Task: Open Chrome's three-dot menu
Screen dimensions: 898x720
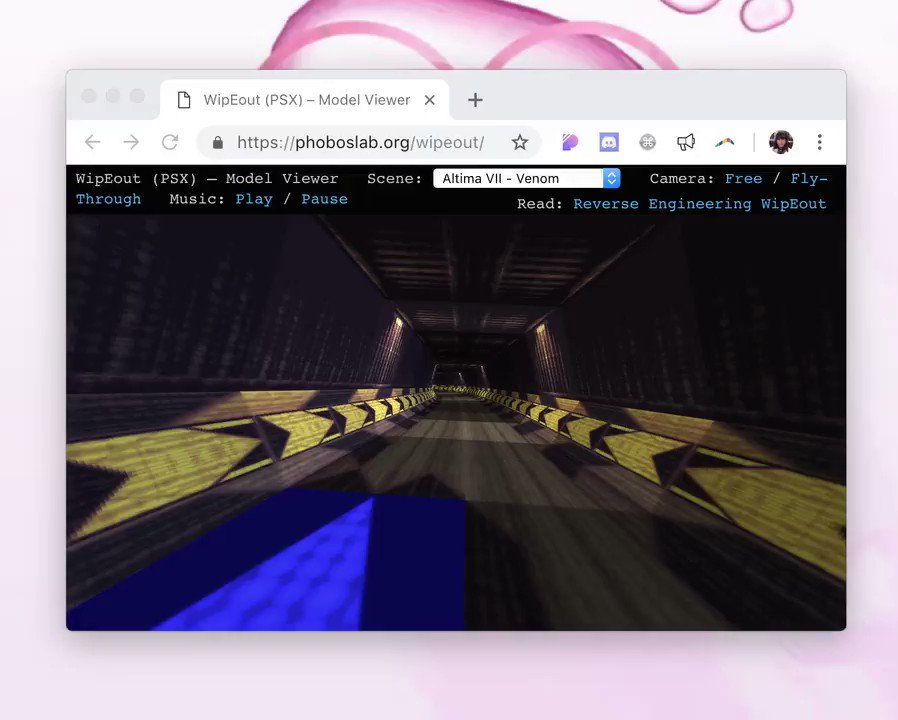Action: [x=820, y=142]
